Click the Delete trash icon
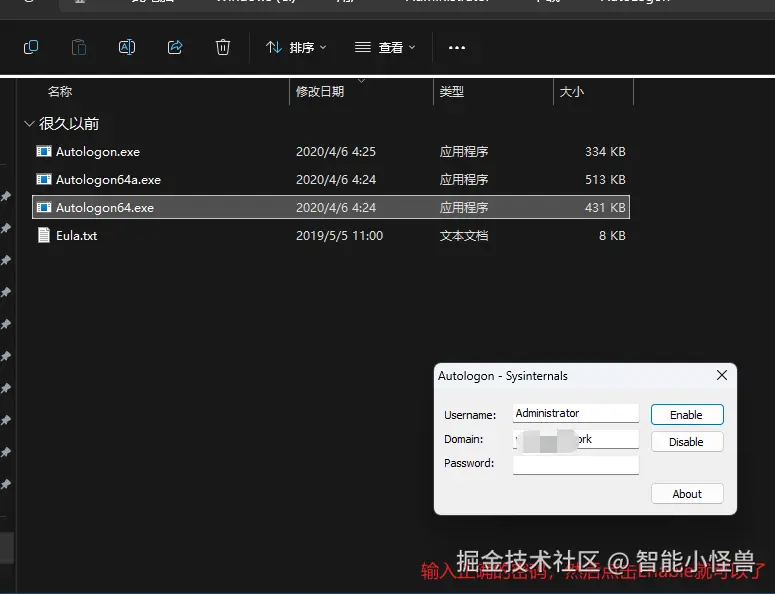This screenshot has width=775, height=594. coord(223,47)
